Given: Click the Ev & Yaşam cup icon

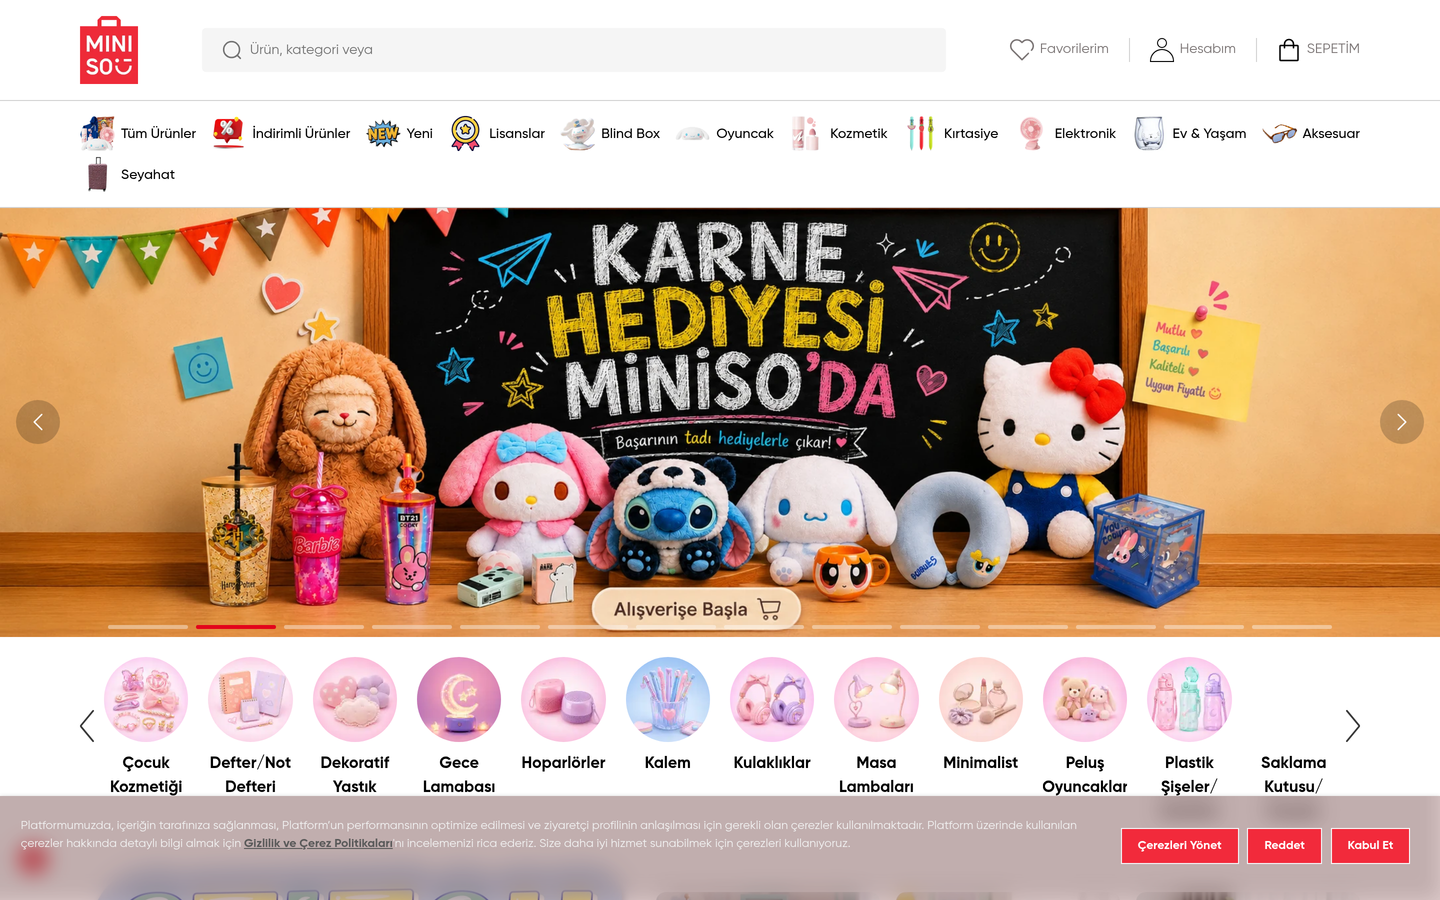Looking at the screenshot, I should click(1149, 133).
